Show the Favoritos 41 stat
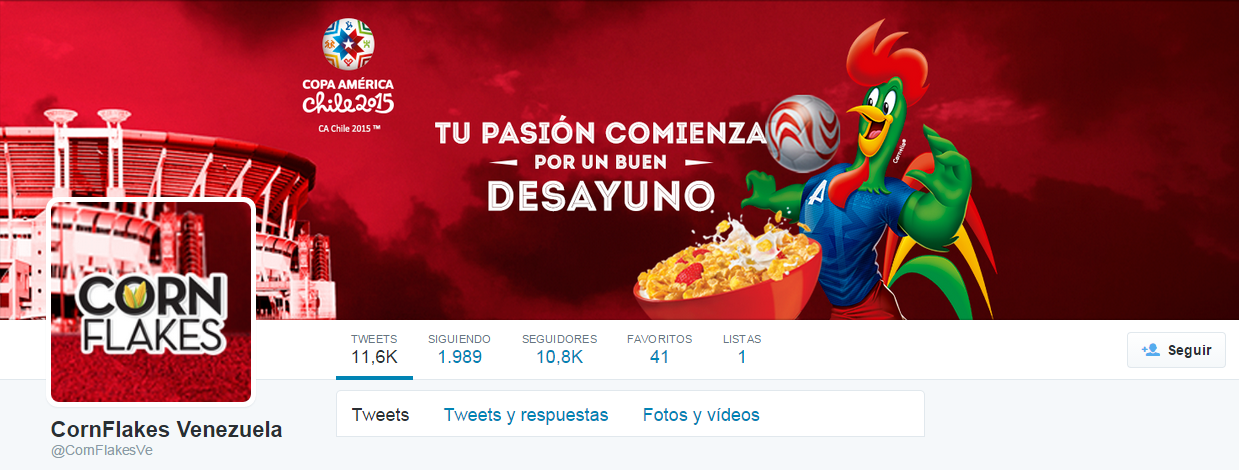 coord(659,349)
